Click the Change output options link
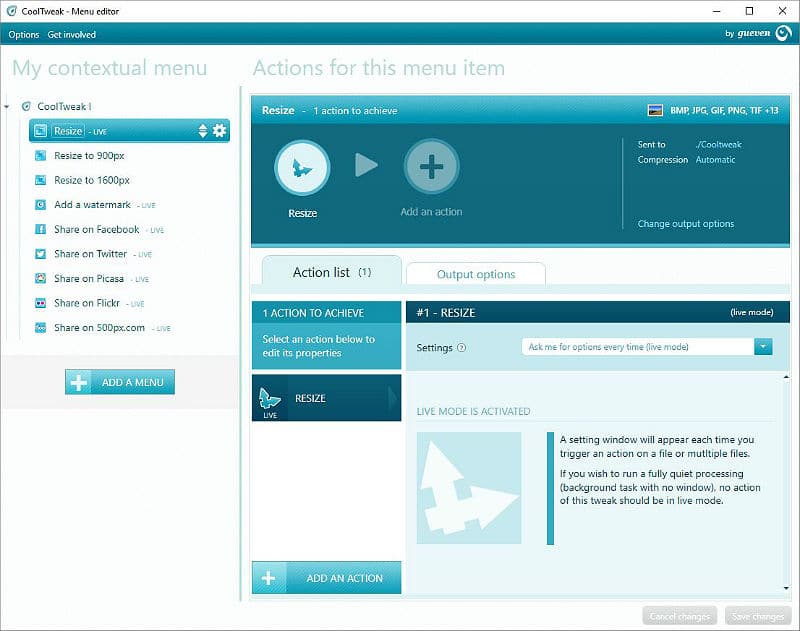 click(686, 223)
